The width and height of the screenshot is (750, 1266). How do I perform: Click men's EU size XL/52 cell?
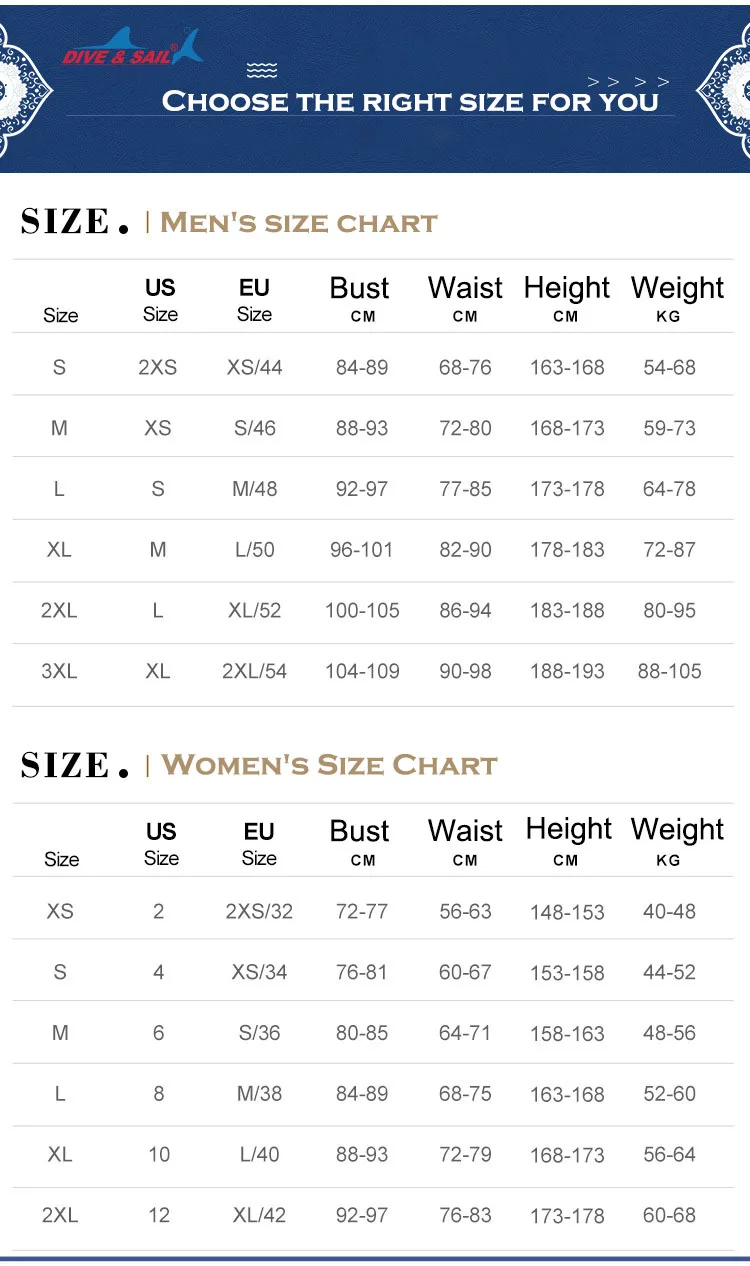tap(255, 610)
